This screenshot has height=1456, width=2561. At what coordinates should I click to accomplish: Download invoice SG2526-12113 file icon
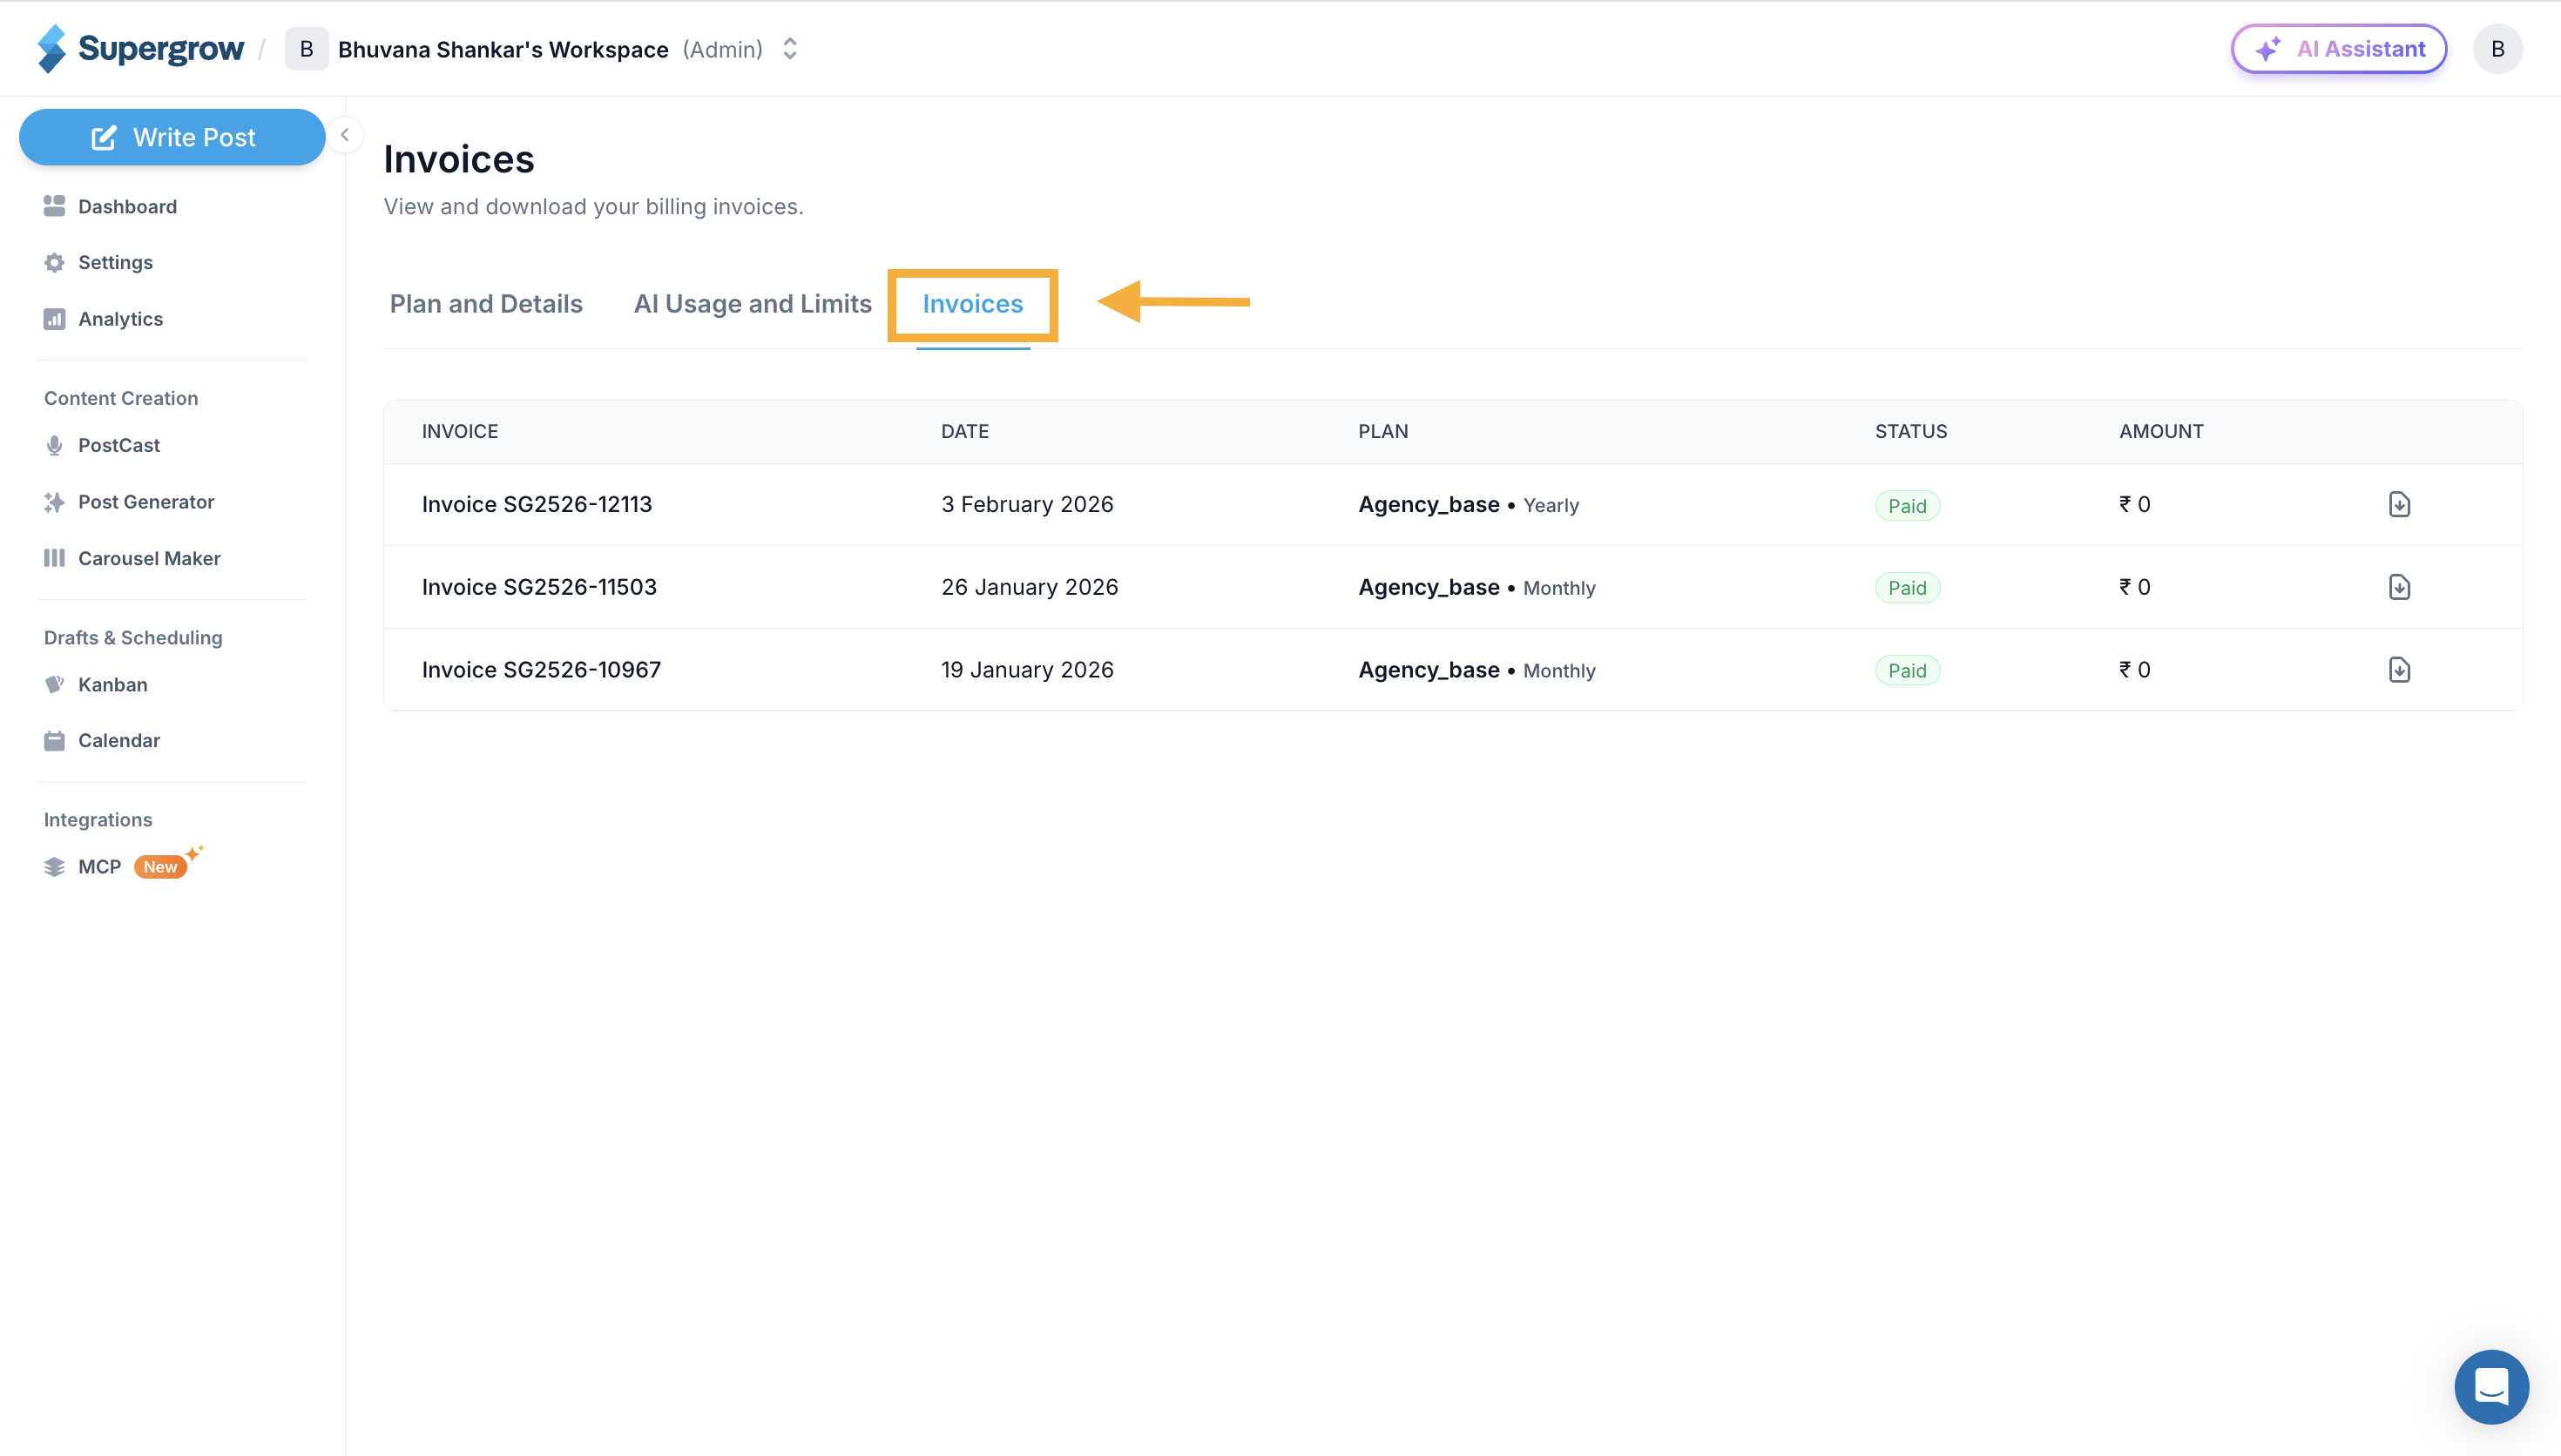tap(2399, 504)
